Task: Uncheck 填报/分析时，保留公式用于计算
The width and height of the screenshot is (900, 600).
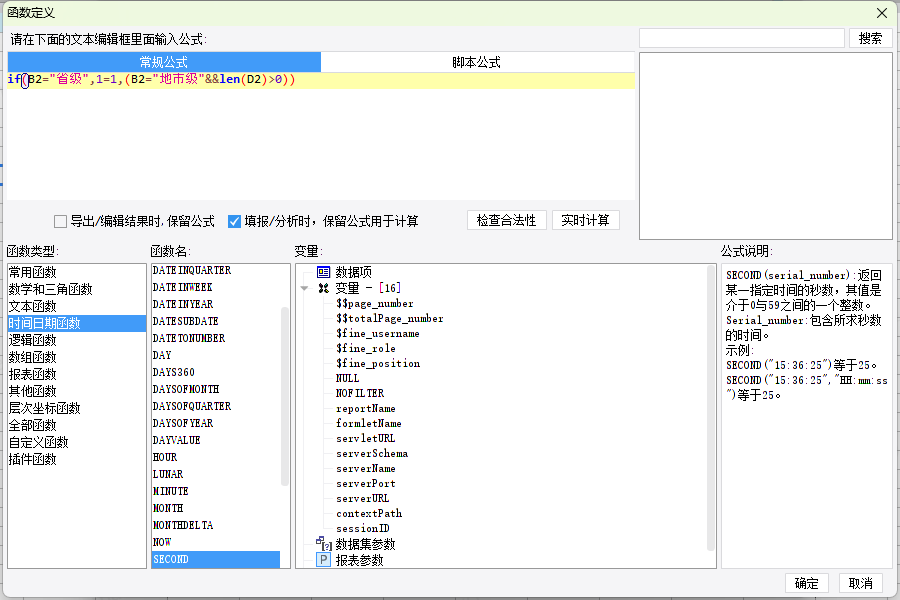Action: coord(234,222)
